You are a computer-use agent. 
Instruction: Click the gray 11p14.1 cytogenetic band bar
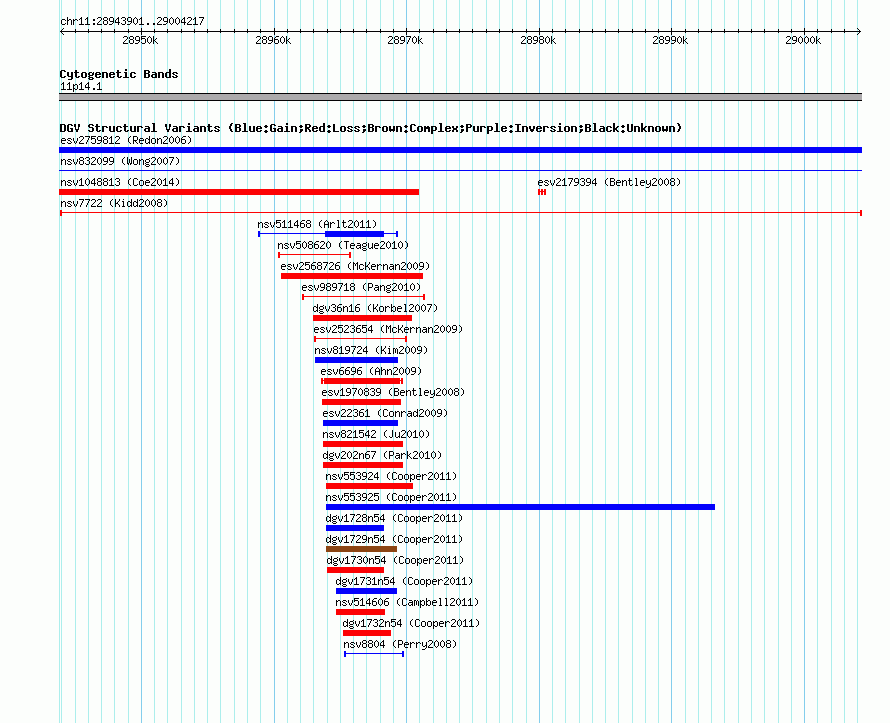tap(460, 97)
